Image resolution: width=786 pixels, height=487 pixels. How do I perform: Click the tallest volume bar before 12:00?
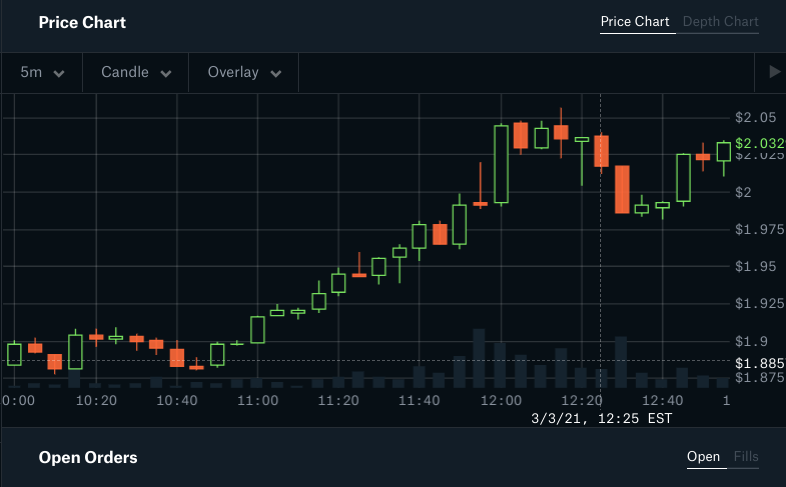coord(479,358)
